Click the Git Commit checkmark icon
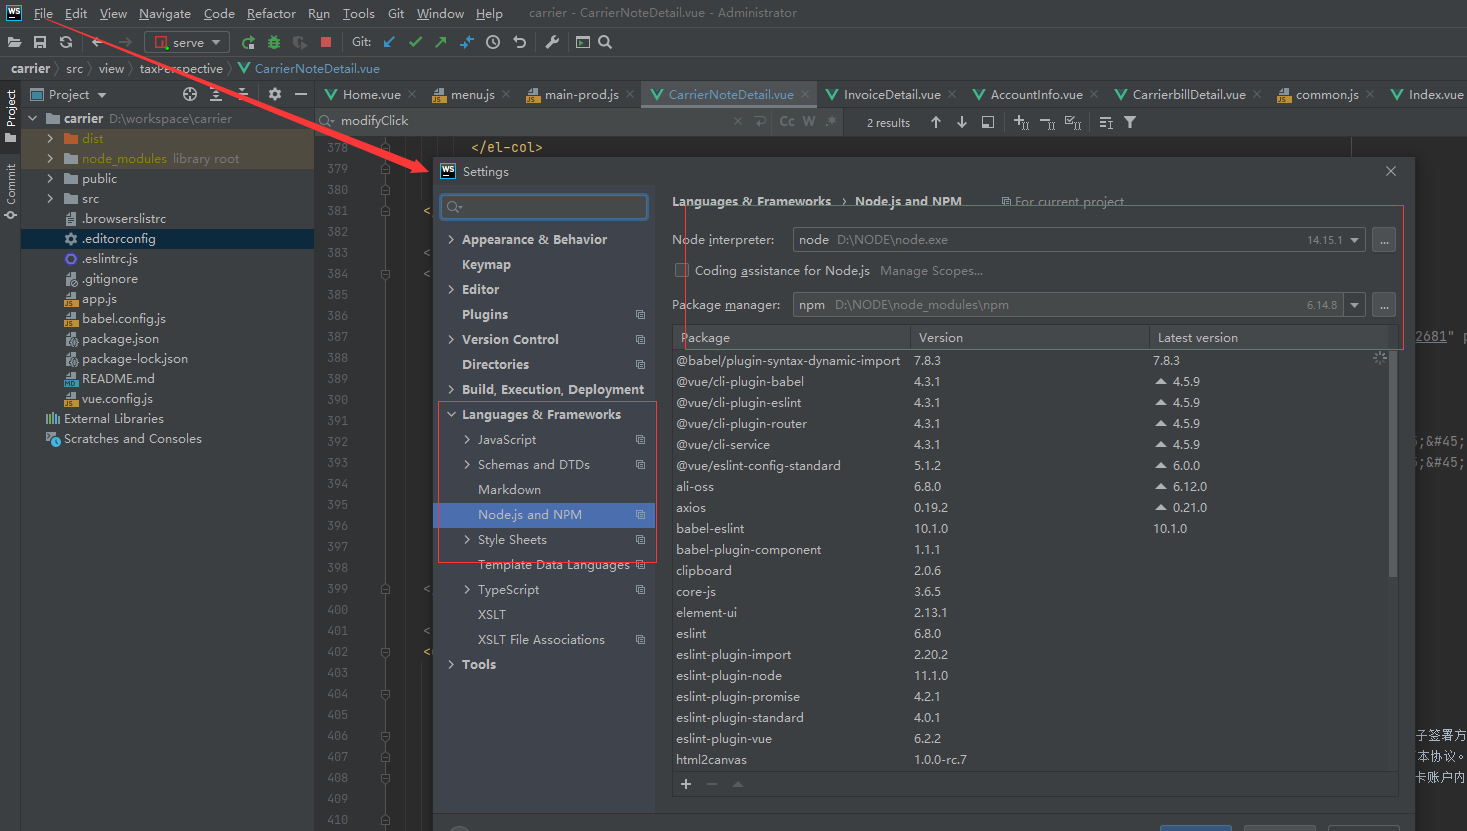This screenshot has height=831, width=1467. click(x=415, y=42)
